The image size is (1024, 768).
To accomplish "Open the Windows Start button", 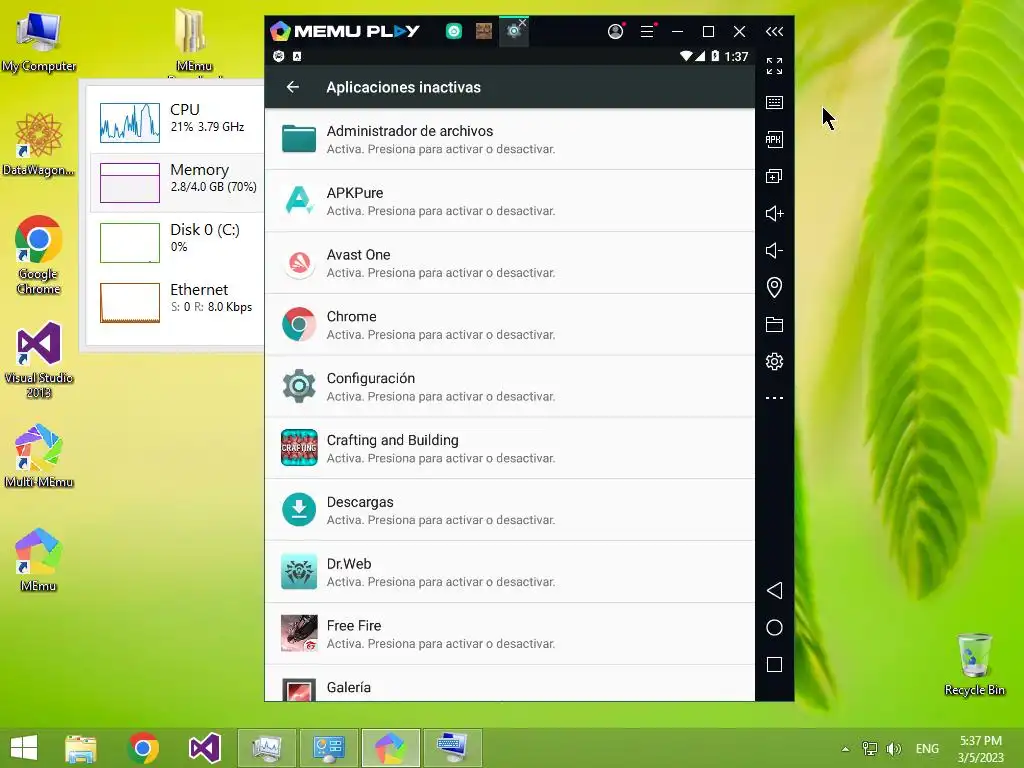I will pos(24,748).
